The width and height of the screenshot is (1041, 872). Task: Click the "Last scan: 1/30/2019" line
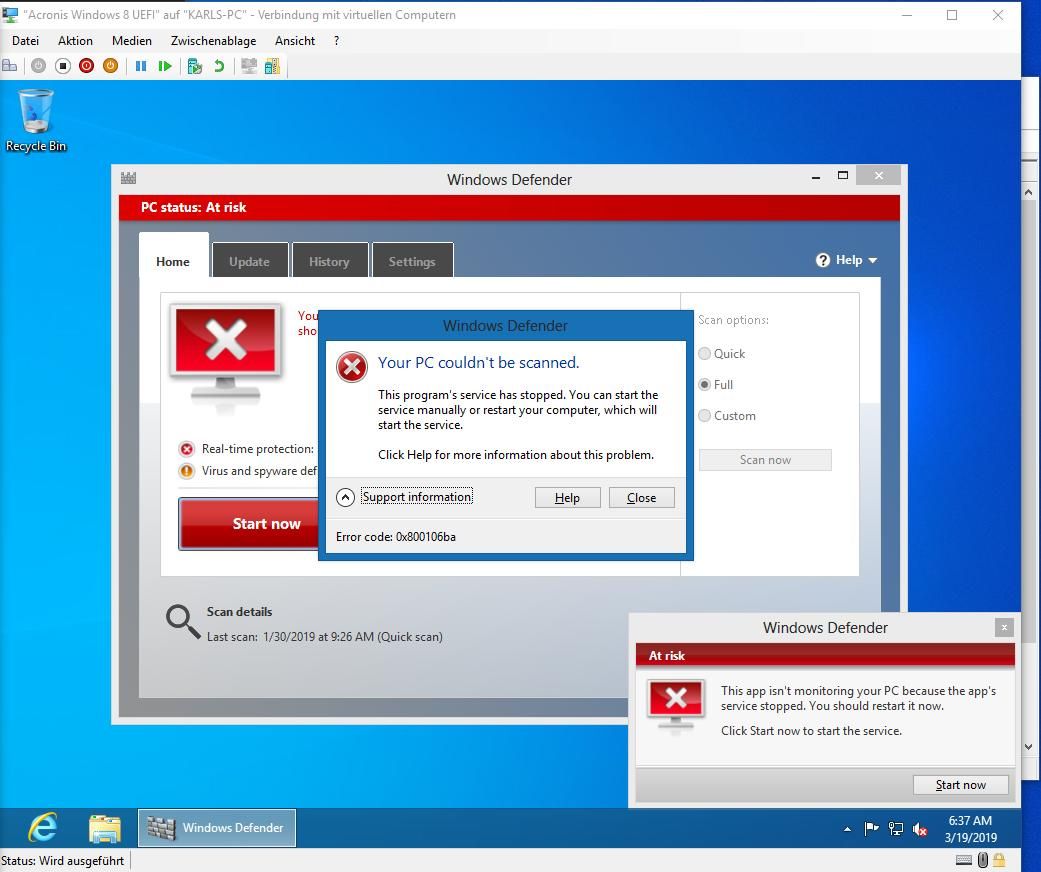pyautogui.click(x=325, y=636)
